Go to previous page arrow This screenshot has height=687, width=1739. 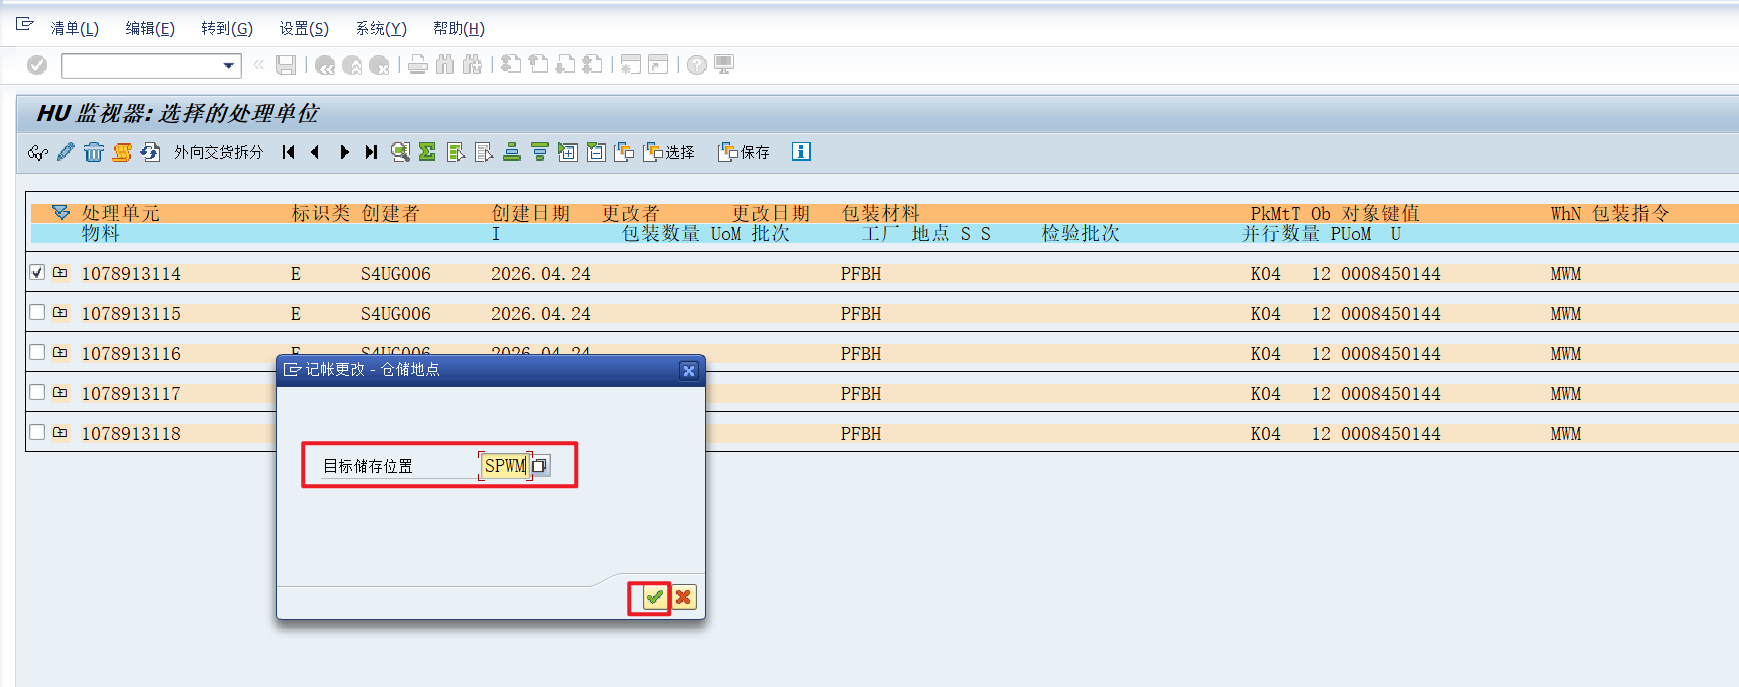tap(316, 152)
